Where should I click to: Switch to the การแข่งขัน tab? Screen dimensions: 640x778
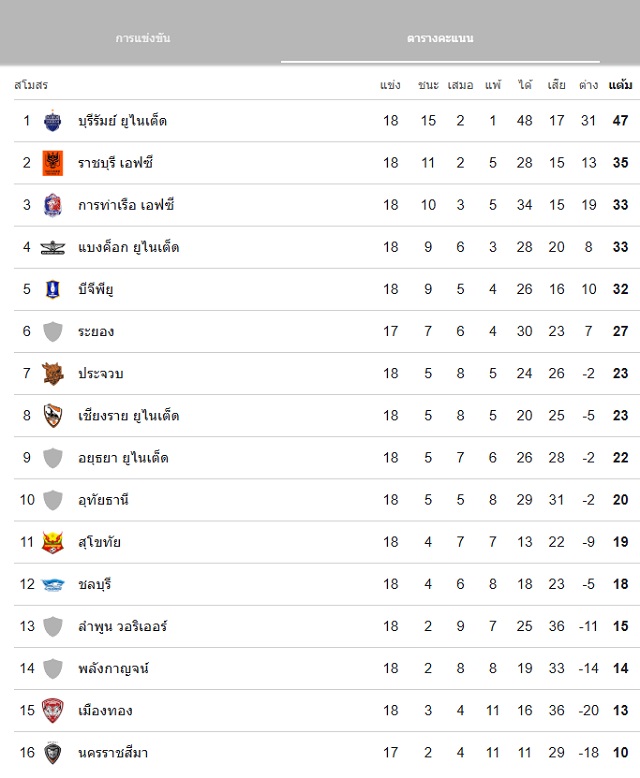pos(143,38)
